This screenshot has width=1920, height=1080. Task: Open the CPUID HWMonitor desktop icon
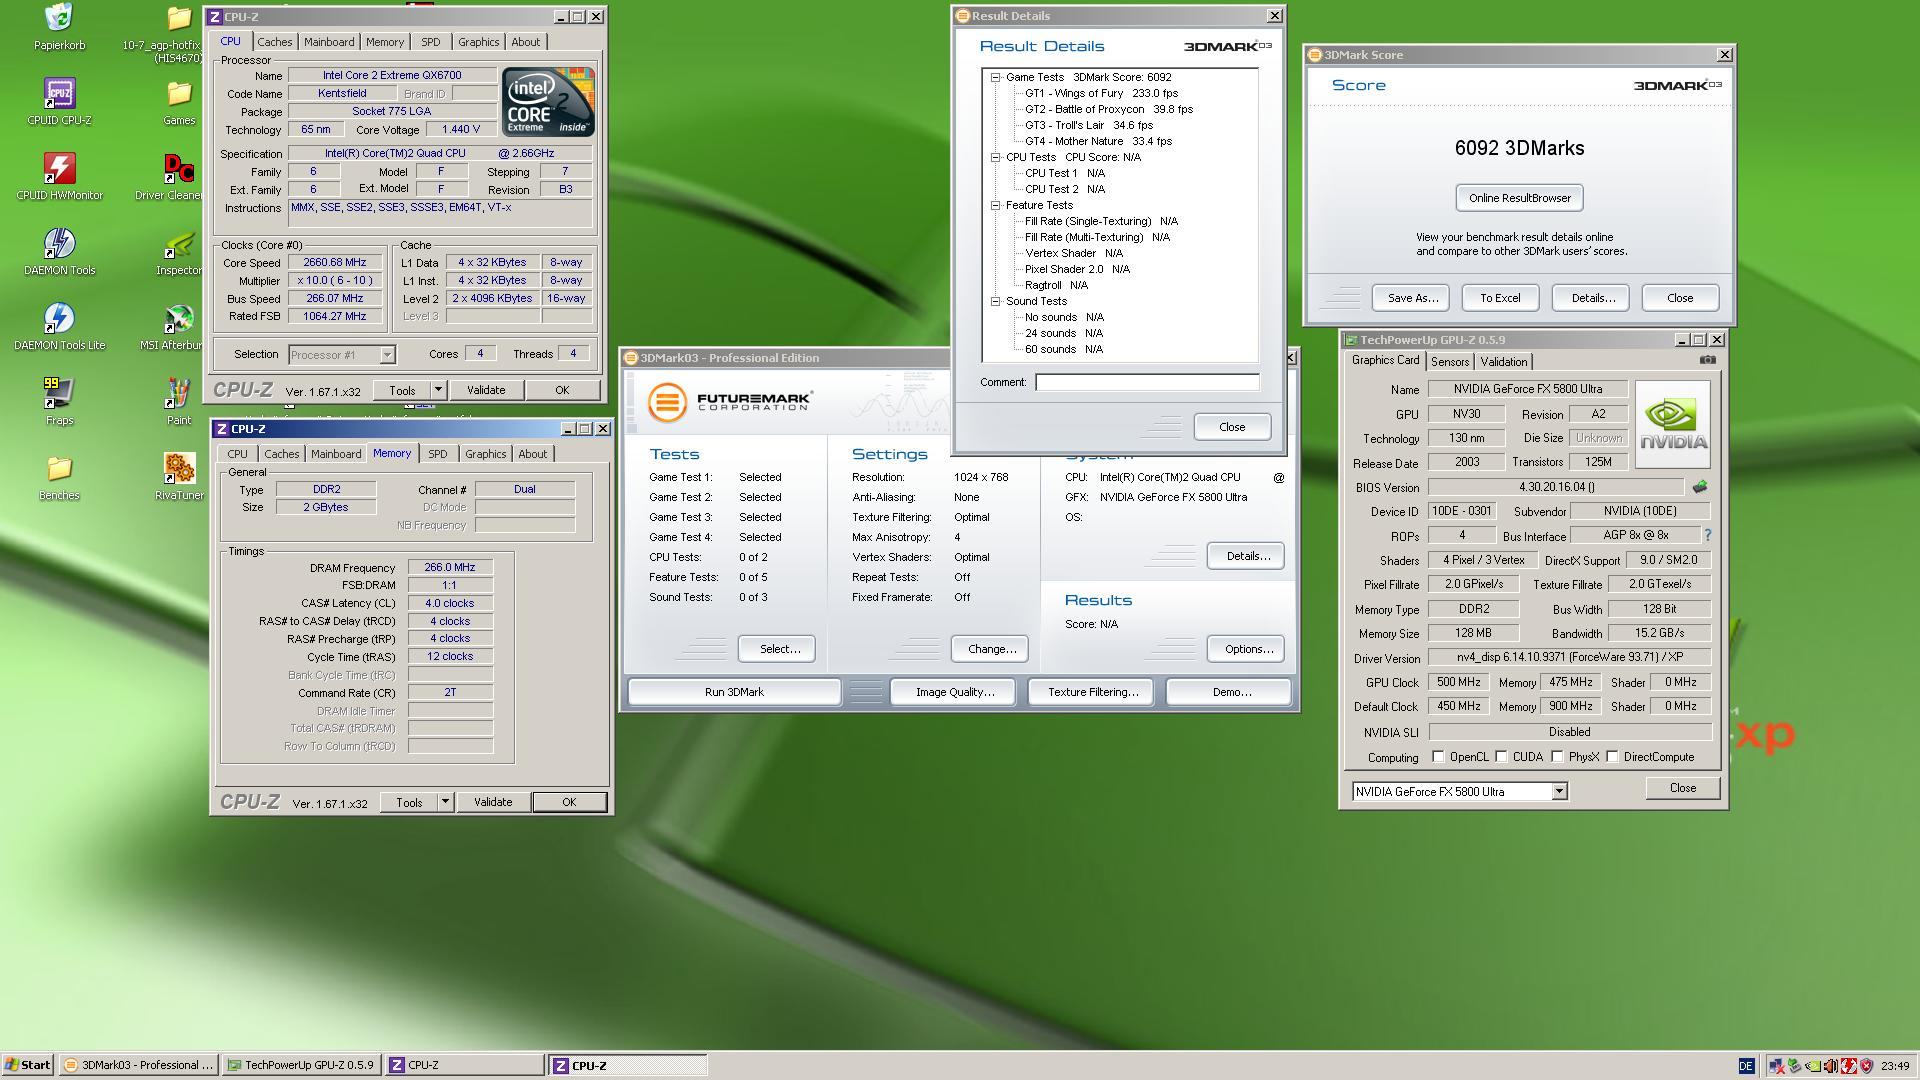coord(59,170)
